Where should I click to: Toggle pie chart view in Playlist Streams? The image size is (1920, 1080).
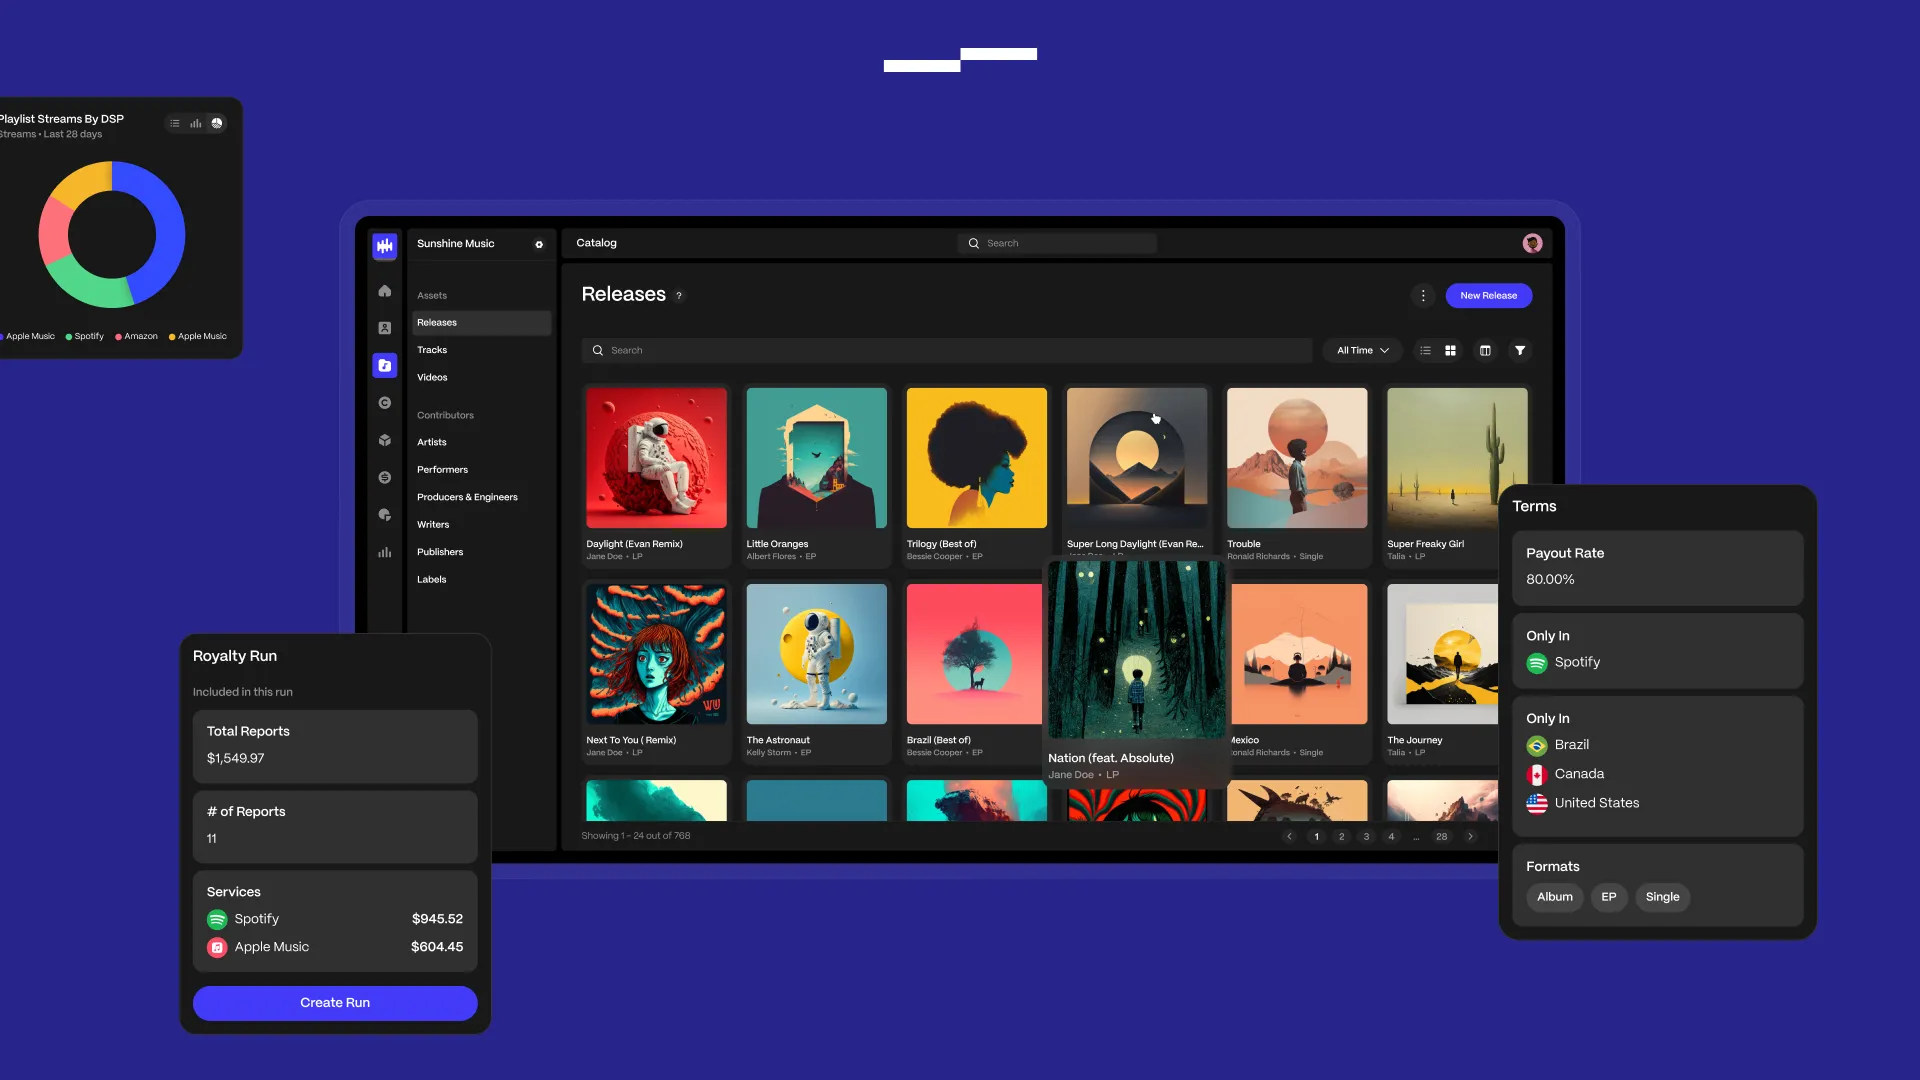217,124
